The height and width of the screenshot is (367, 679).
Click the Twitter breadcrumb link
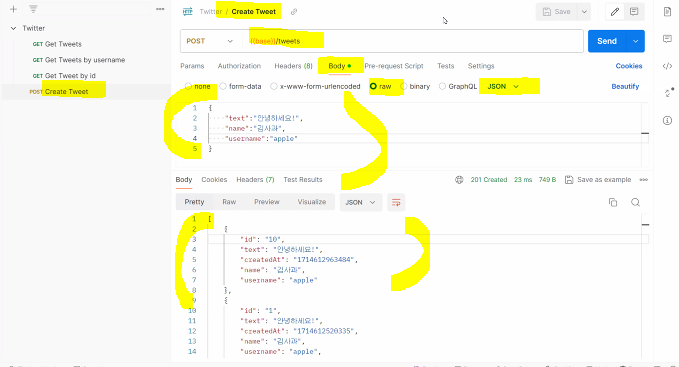click(210, 12)
